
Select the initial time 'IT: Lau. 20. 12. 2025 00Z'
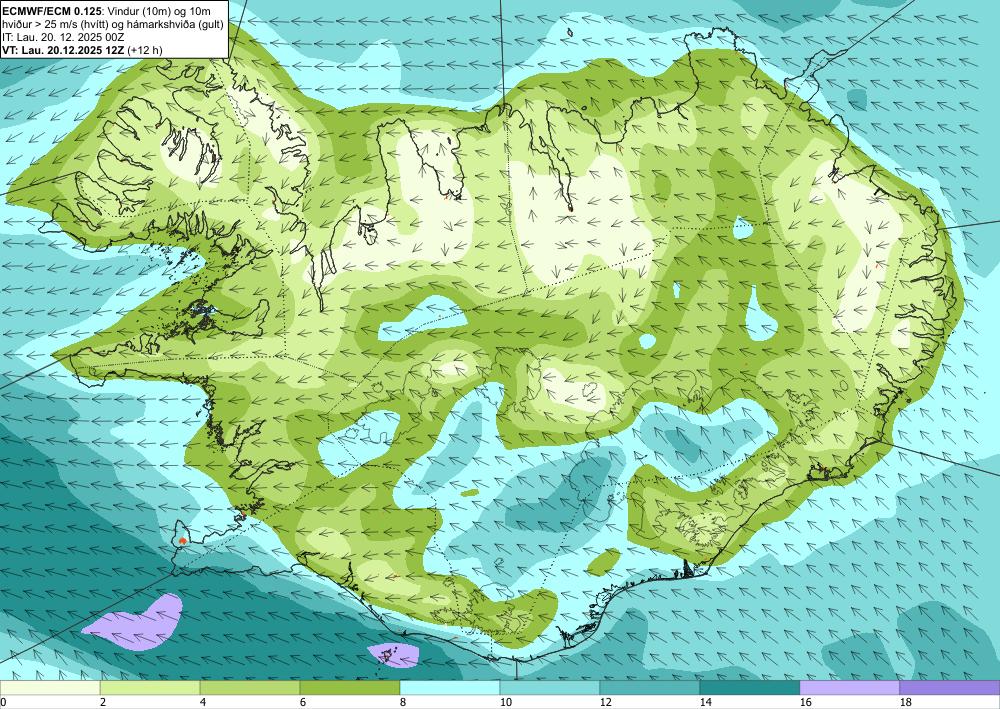click(x=63, y=37)
